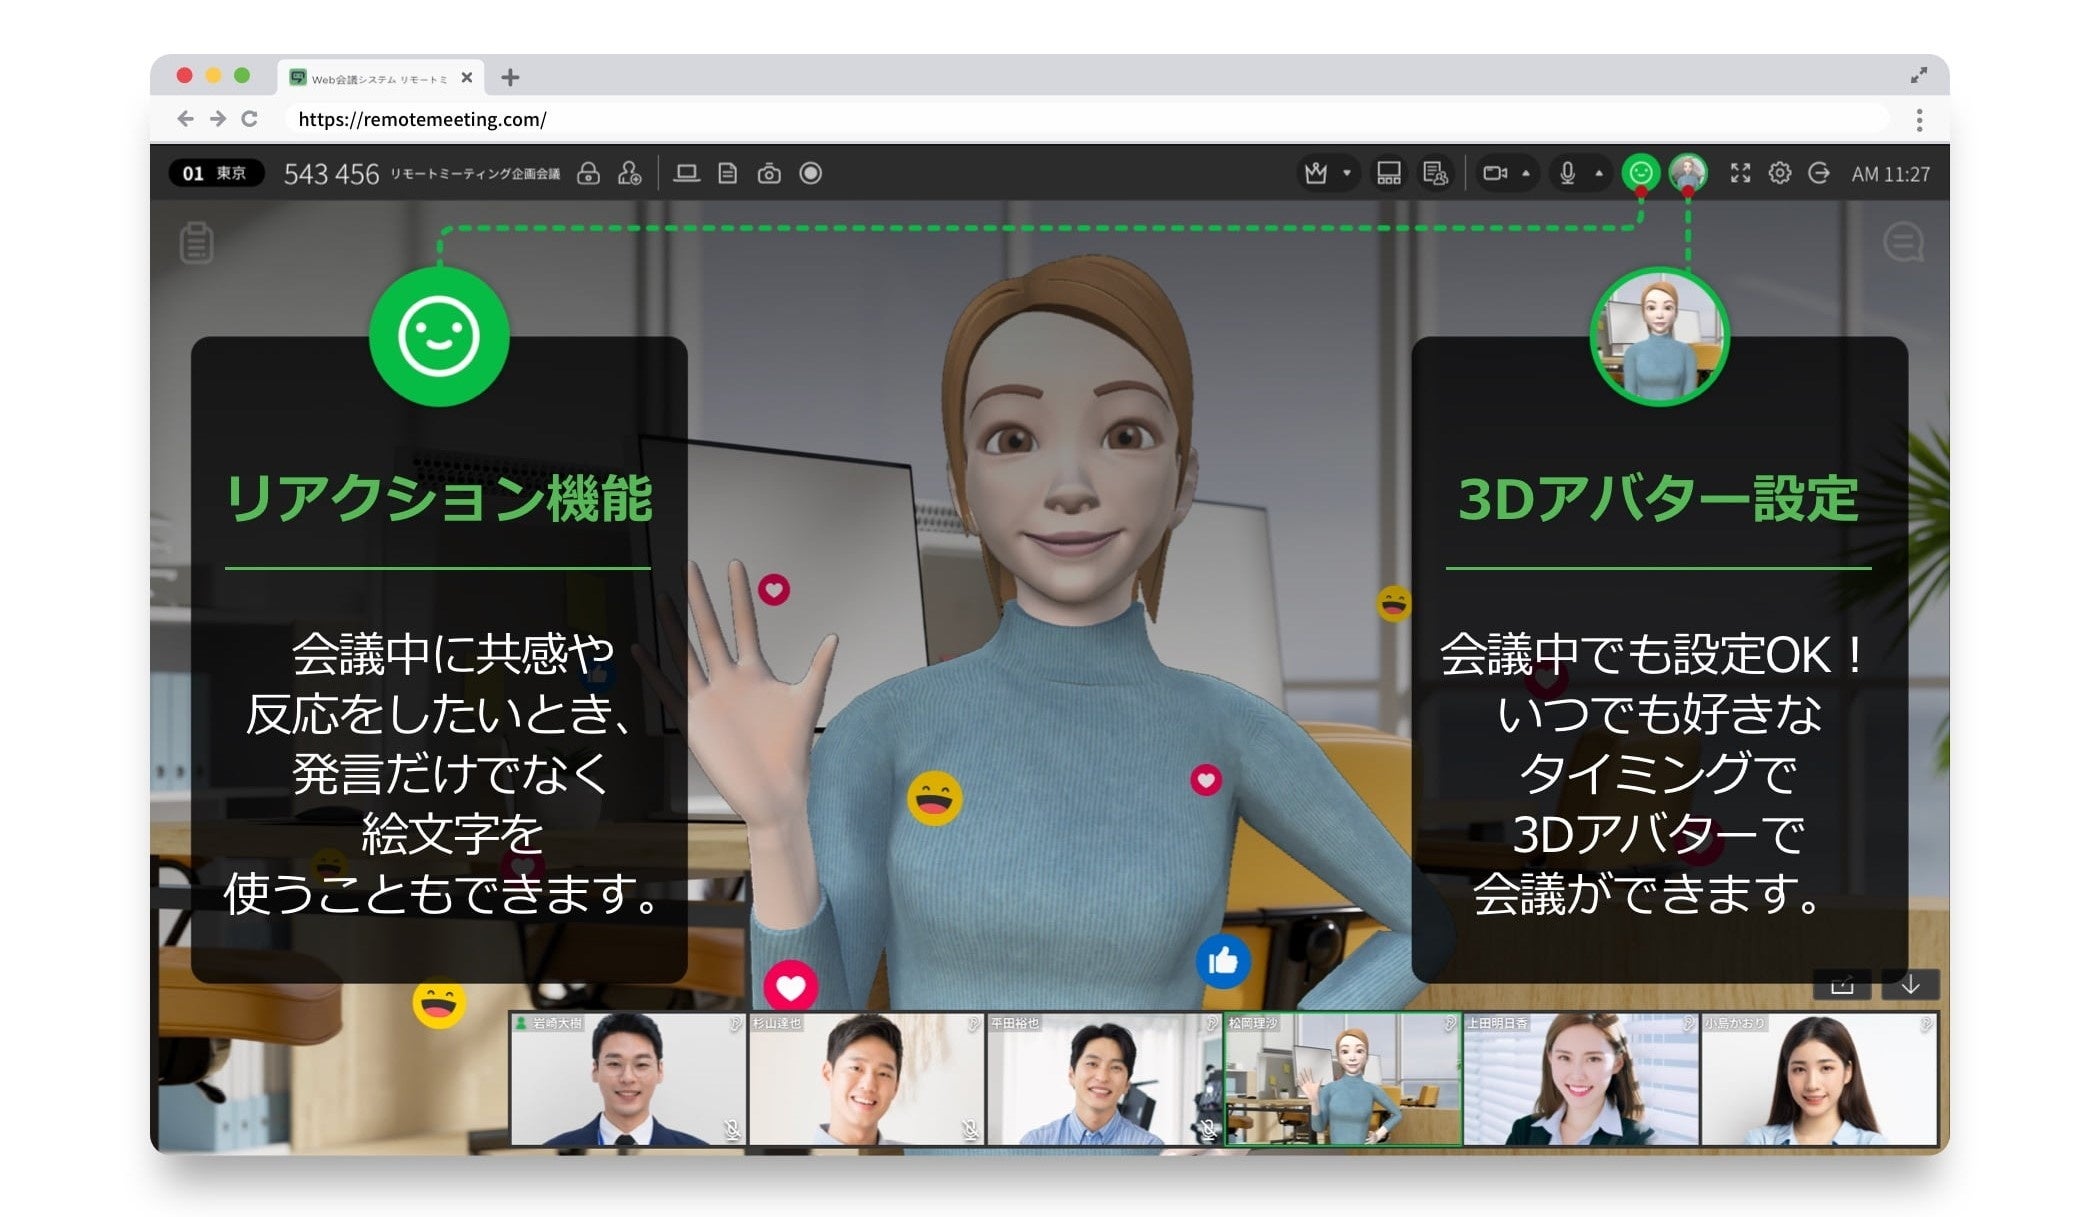Image resolution: width=2100 pixels, height=1217 pixels.
Task: Enter fullscreen mode in meeting toolbar
Action: click(1740, 173)
